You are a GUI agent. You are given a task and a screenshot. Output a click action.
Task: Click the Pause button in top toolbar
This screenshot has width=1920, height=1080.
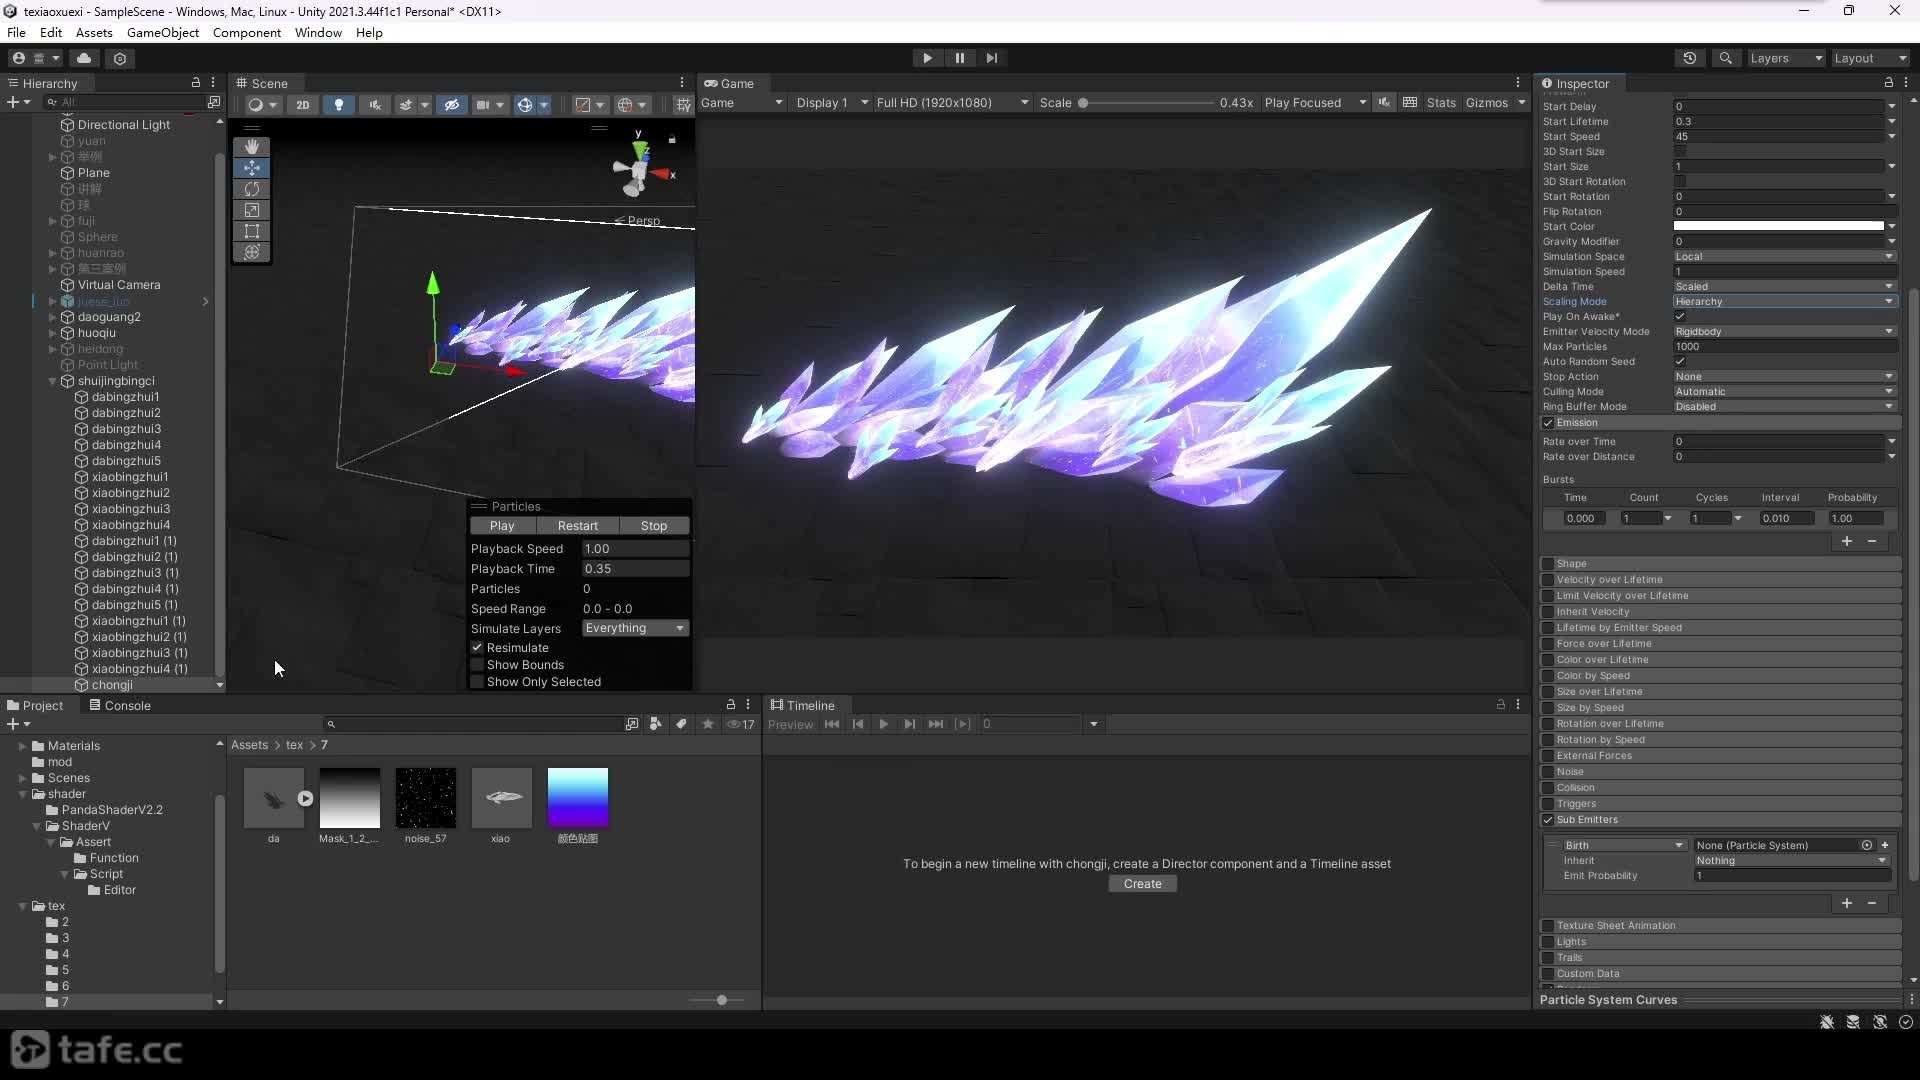tap(959, 58)
